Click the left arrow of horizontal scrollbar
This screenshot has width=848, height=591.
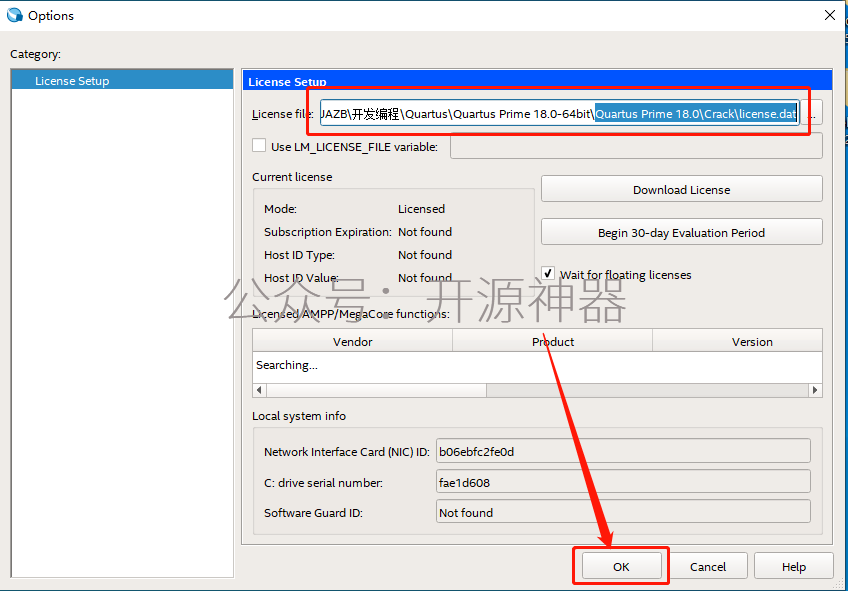(260, 390)
